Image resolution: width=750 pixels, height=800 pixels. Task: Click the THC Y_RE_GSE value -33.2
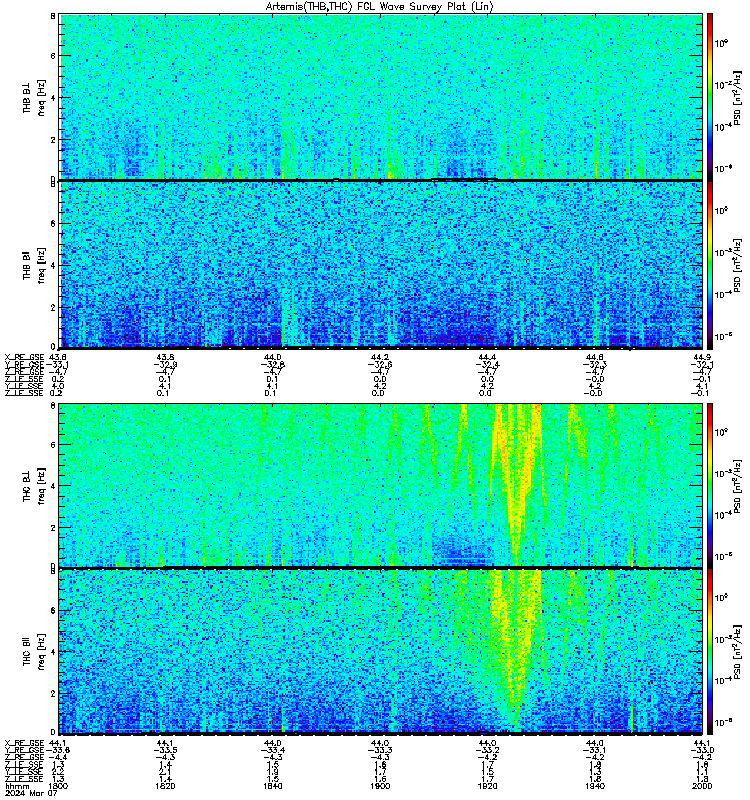[x=487, y=750]
